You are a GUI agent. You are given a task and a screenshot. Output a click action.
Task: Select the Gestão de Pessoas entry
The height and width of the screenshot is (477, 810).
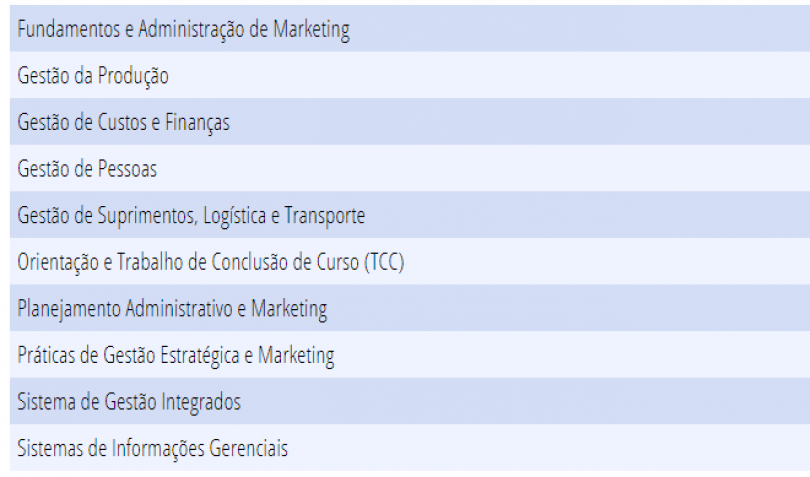(410, 168)
